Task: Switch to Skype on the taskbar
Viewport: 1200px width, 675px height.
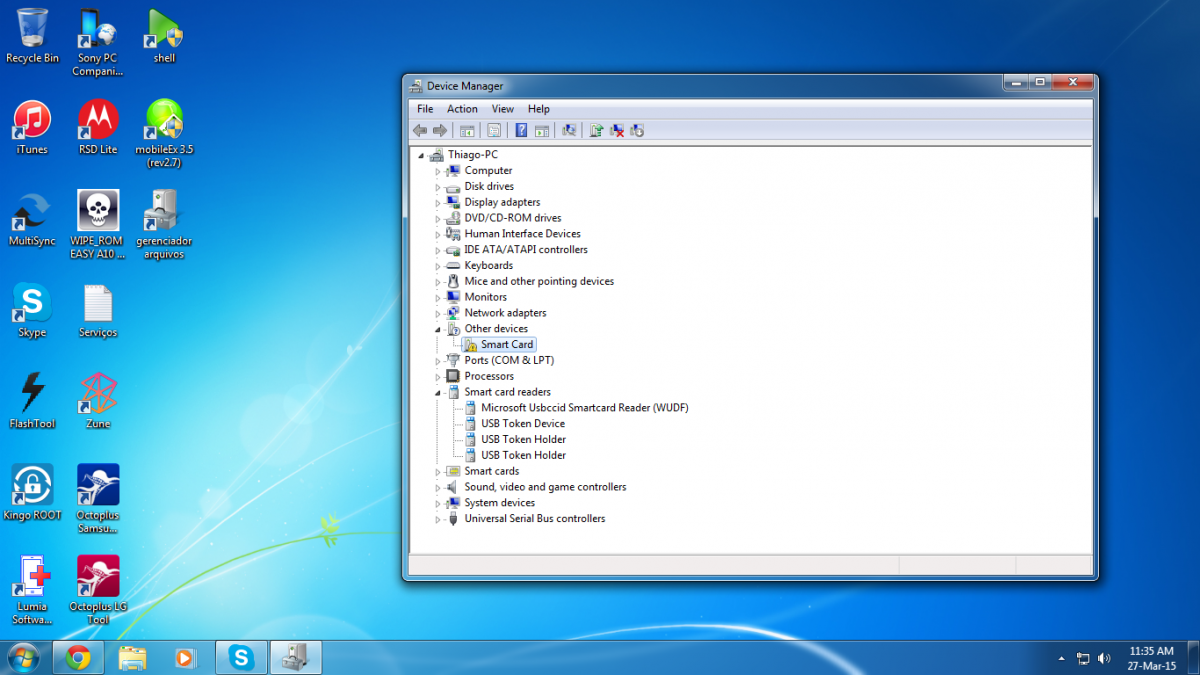Action: click(241, 657)
